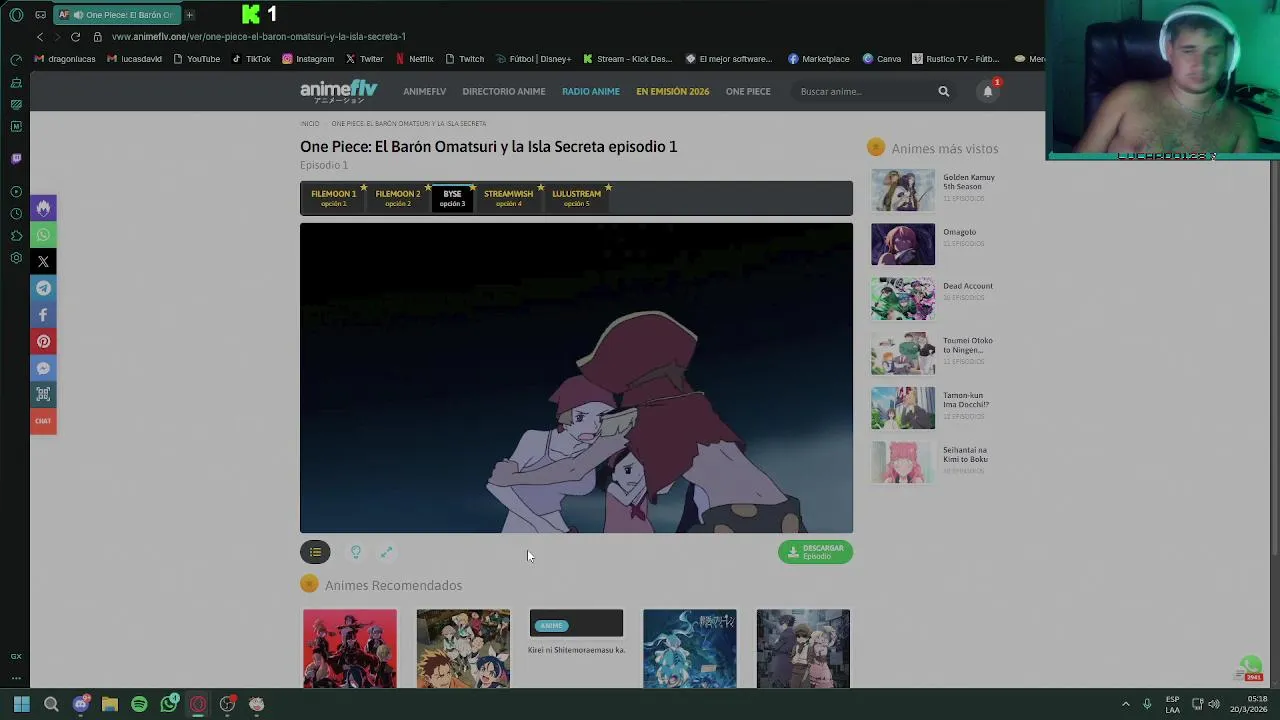Open Opera sidebar settings gear icon
The width and height of the screenshot is (1280, 720).
coord(16,258)
